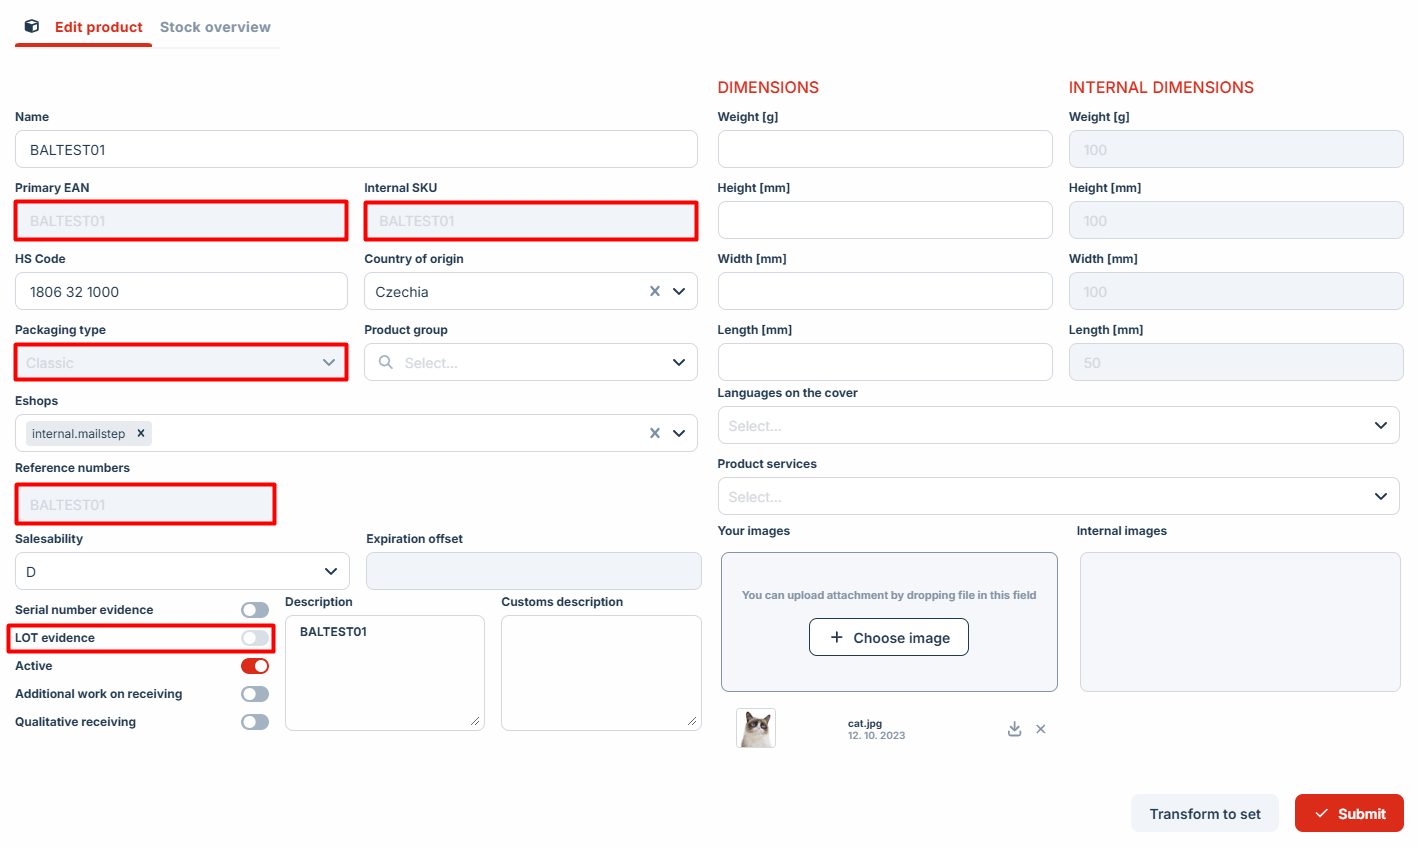Click the plus icon on Choose image
1419x847 pixels.
point(837,637)
